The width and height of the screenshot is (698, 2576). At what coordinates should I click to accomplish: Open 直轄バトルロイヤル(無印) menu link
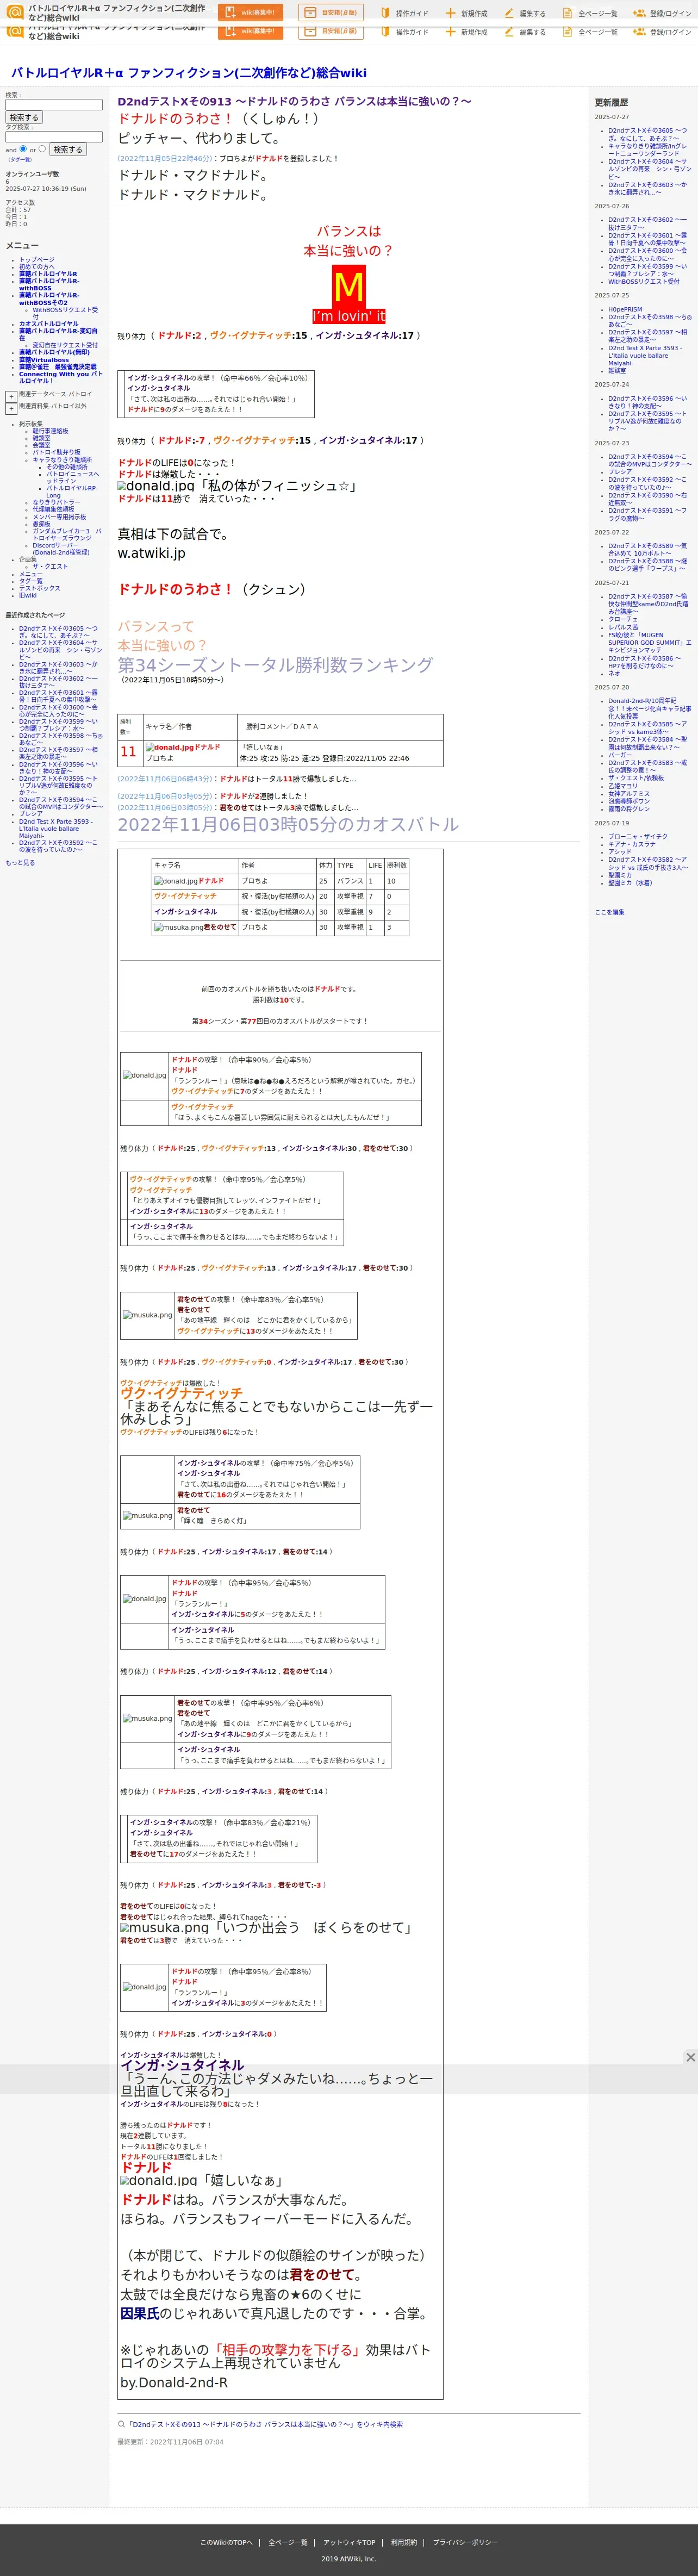pyautogui.click(x=54, y=352)
